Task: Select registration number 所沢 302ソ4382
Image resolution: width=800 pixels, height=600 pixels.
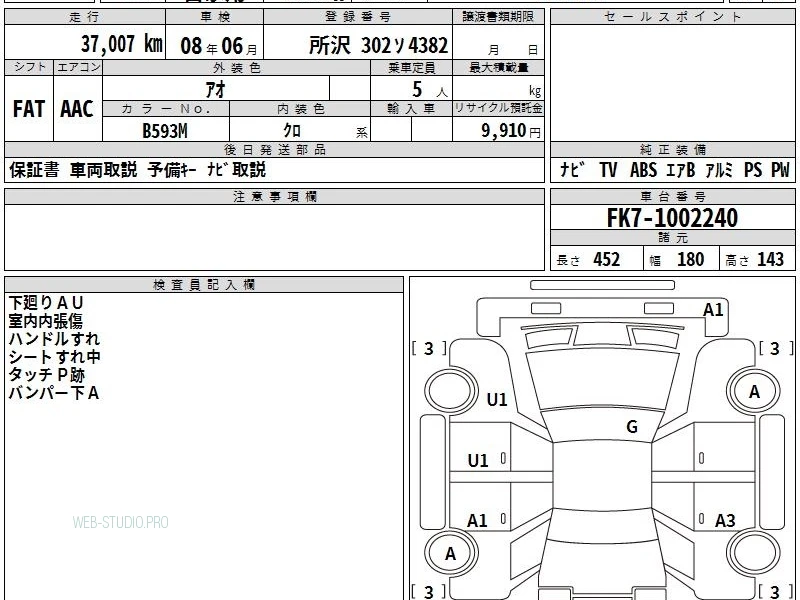Action: (x=379, y=45)
